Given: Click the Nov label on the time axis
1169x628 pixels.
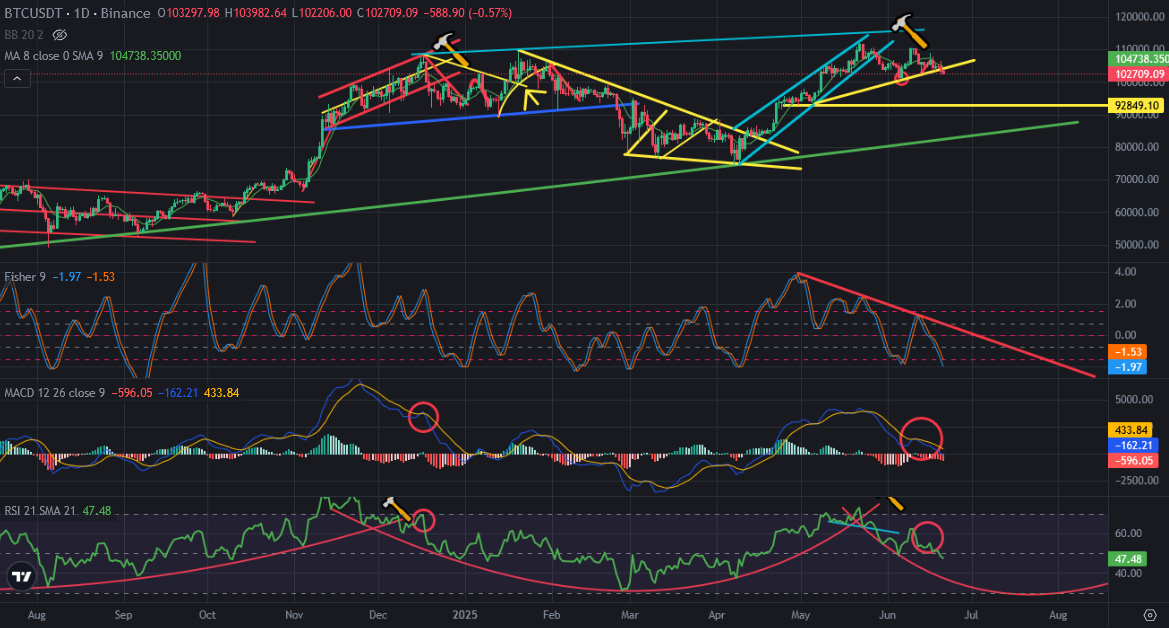Looking at the screenshot, I should point(294,615).
